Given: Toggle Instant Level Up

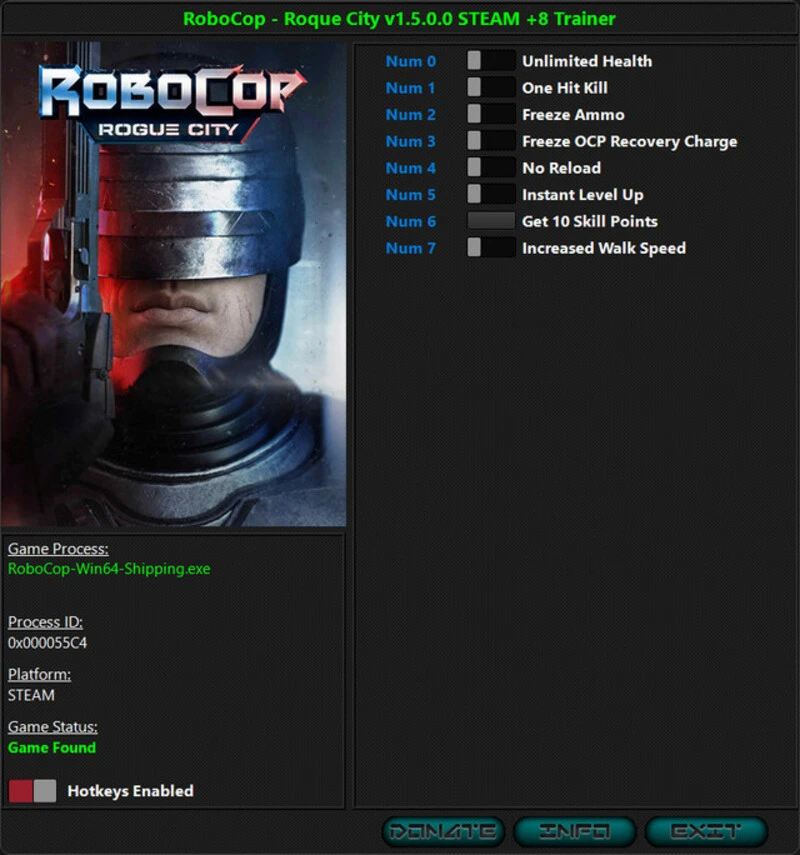Looking at the screenshot, I should 490,195.
